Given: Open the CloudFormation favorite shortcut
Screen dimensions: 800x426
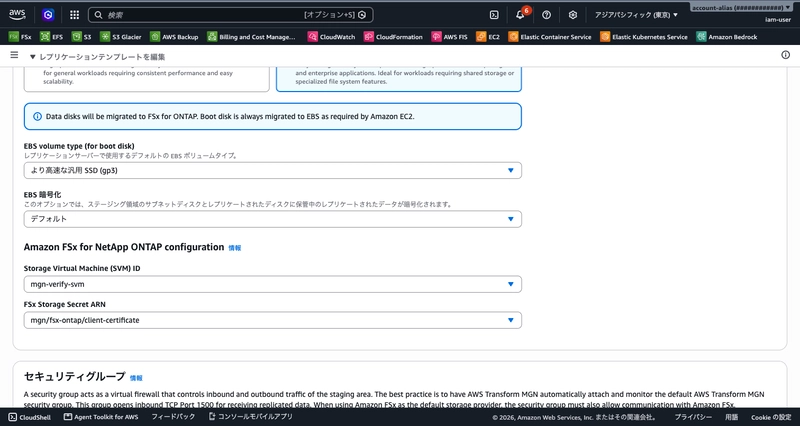Looking at the screenshot, I should click(x=393, y=37).
